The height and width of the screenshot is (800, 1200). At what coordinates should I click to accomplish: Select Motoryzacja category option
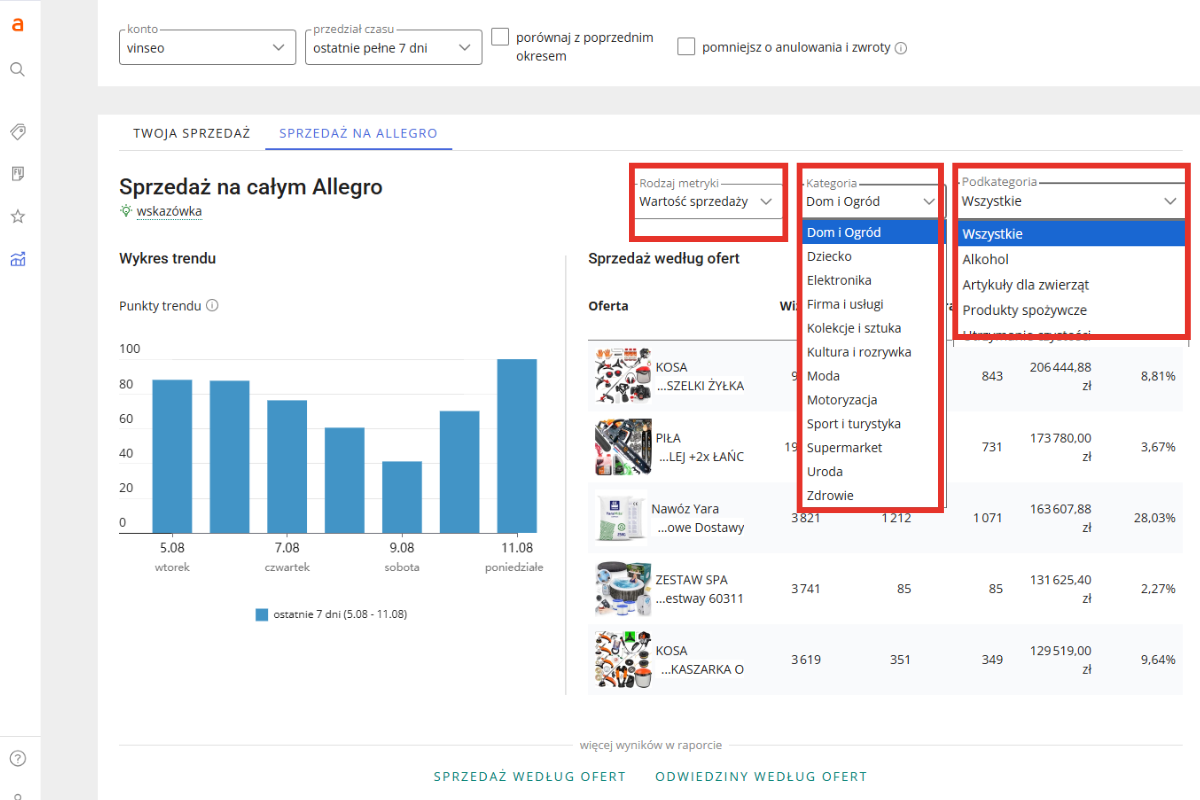[x=870, y=400]
